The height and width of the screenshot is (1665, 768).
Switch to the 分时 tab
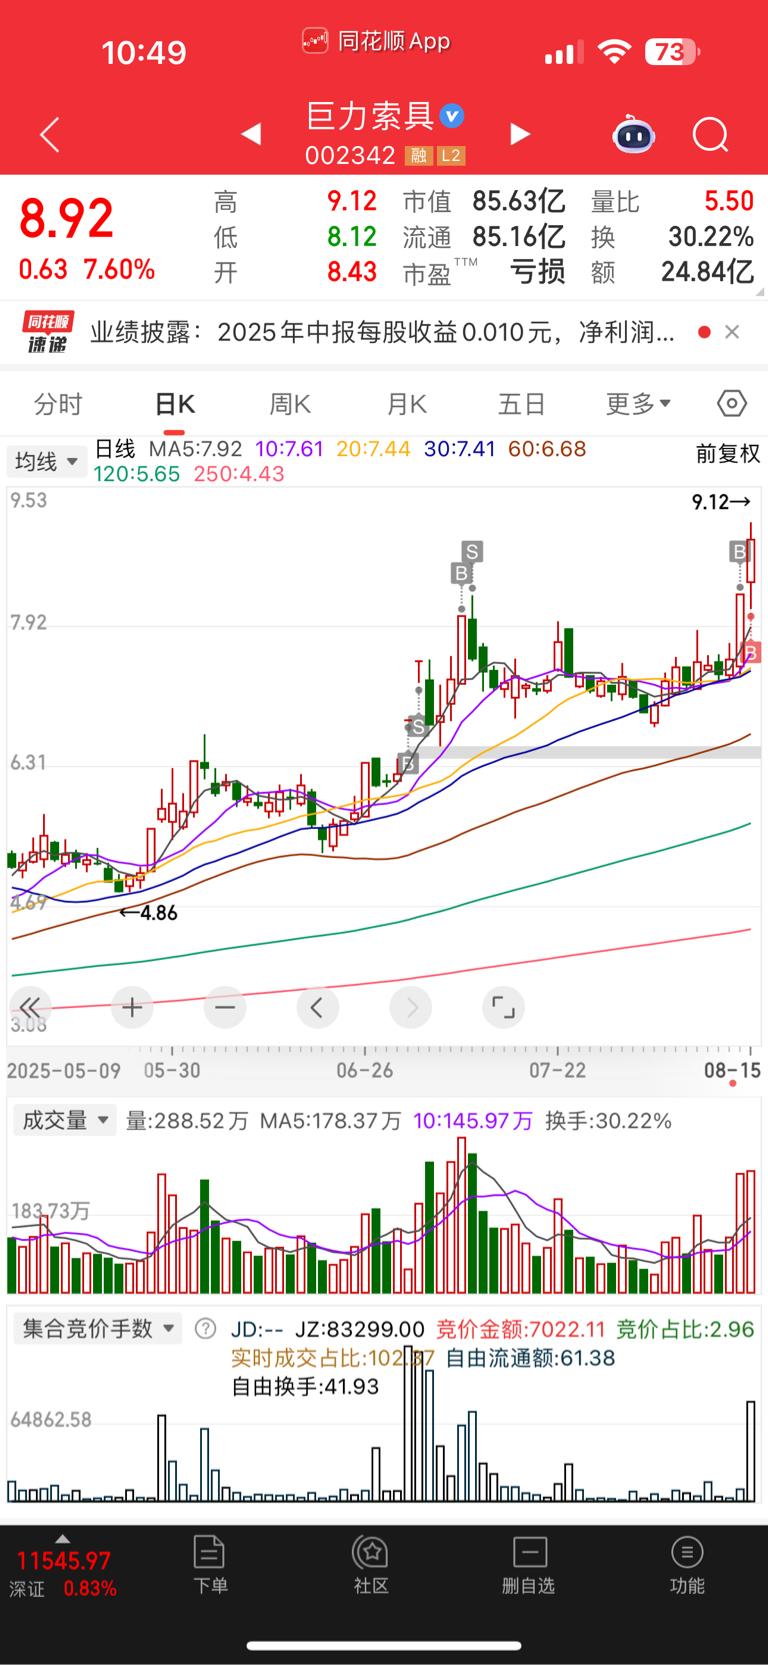pos(58,404)
